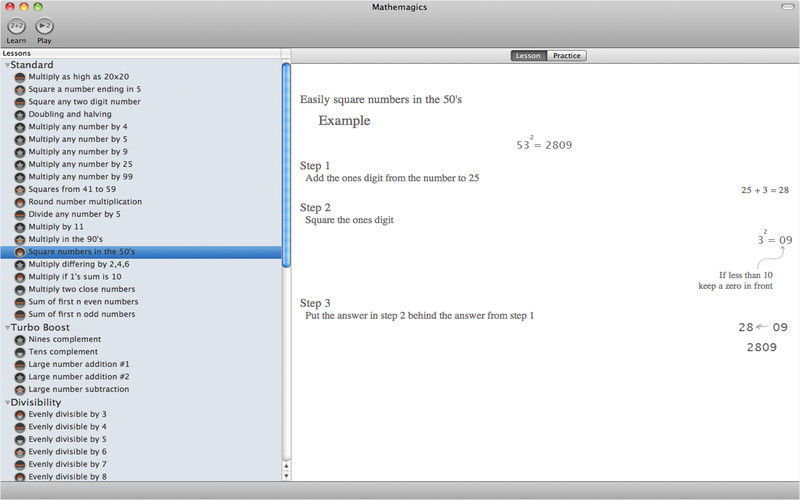Click icon beside Doubling and halving
The width and height of the screenshot is (800, 500).
tap(20, 114)
